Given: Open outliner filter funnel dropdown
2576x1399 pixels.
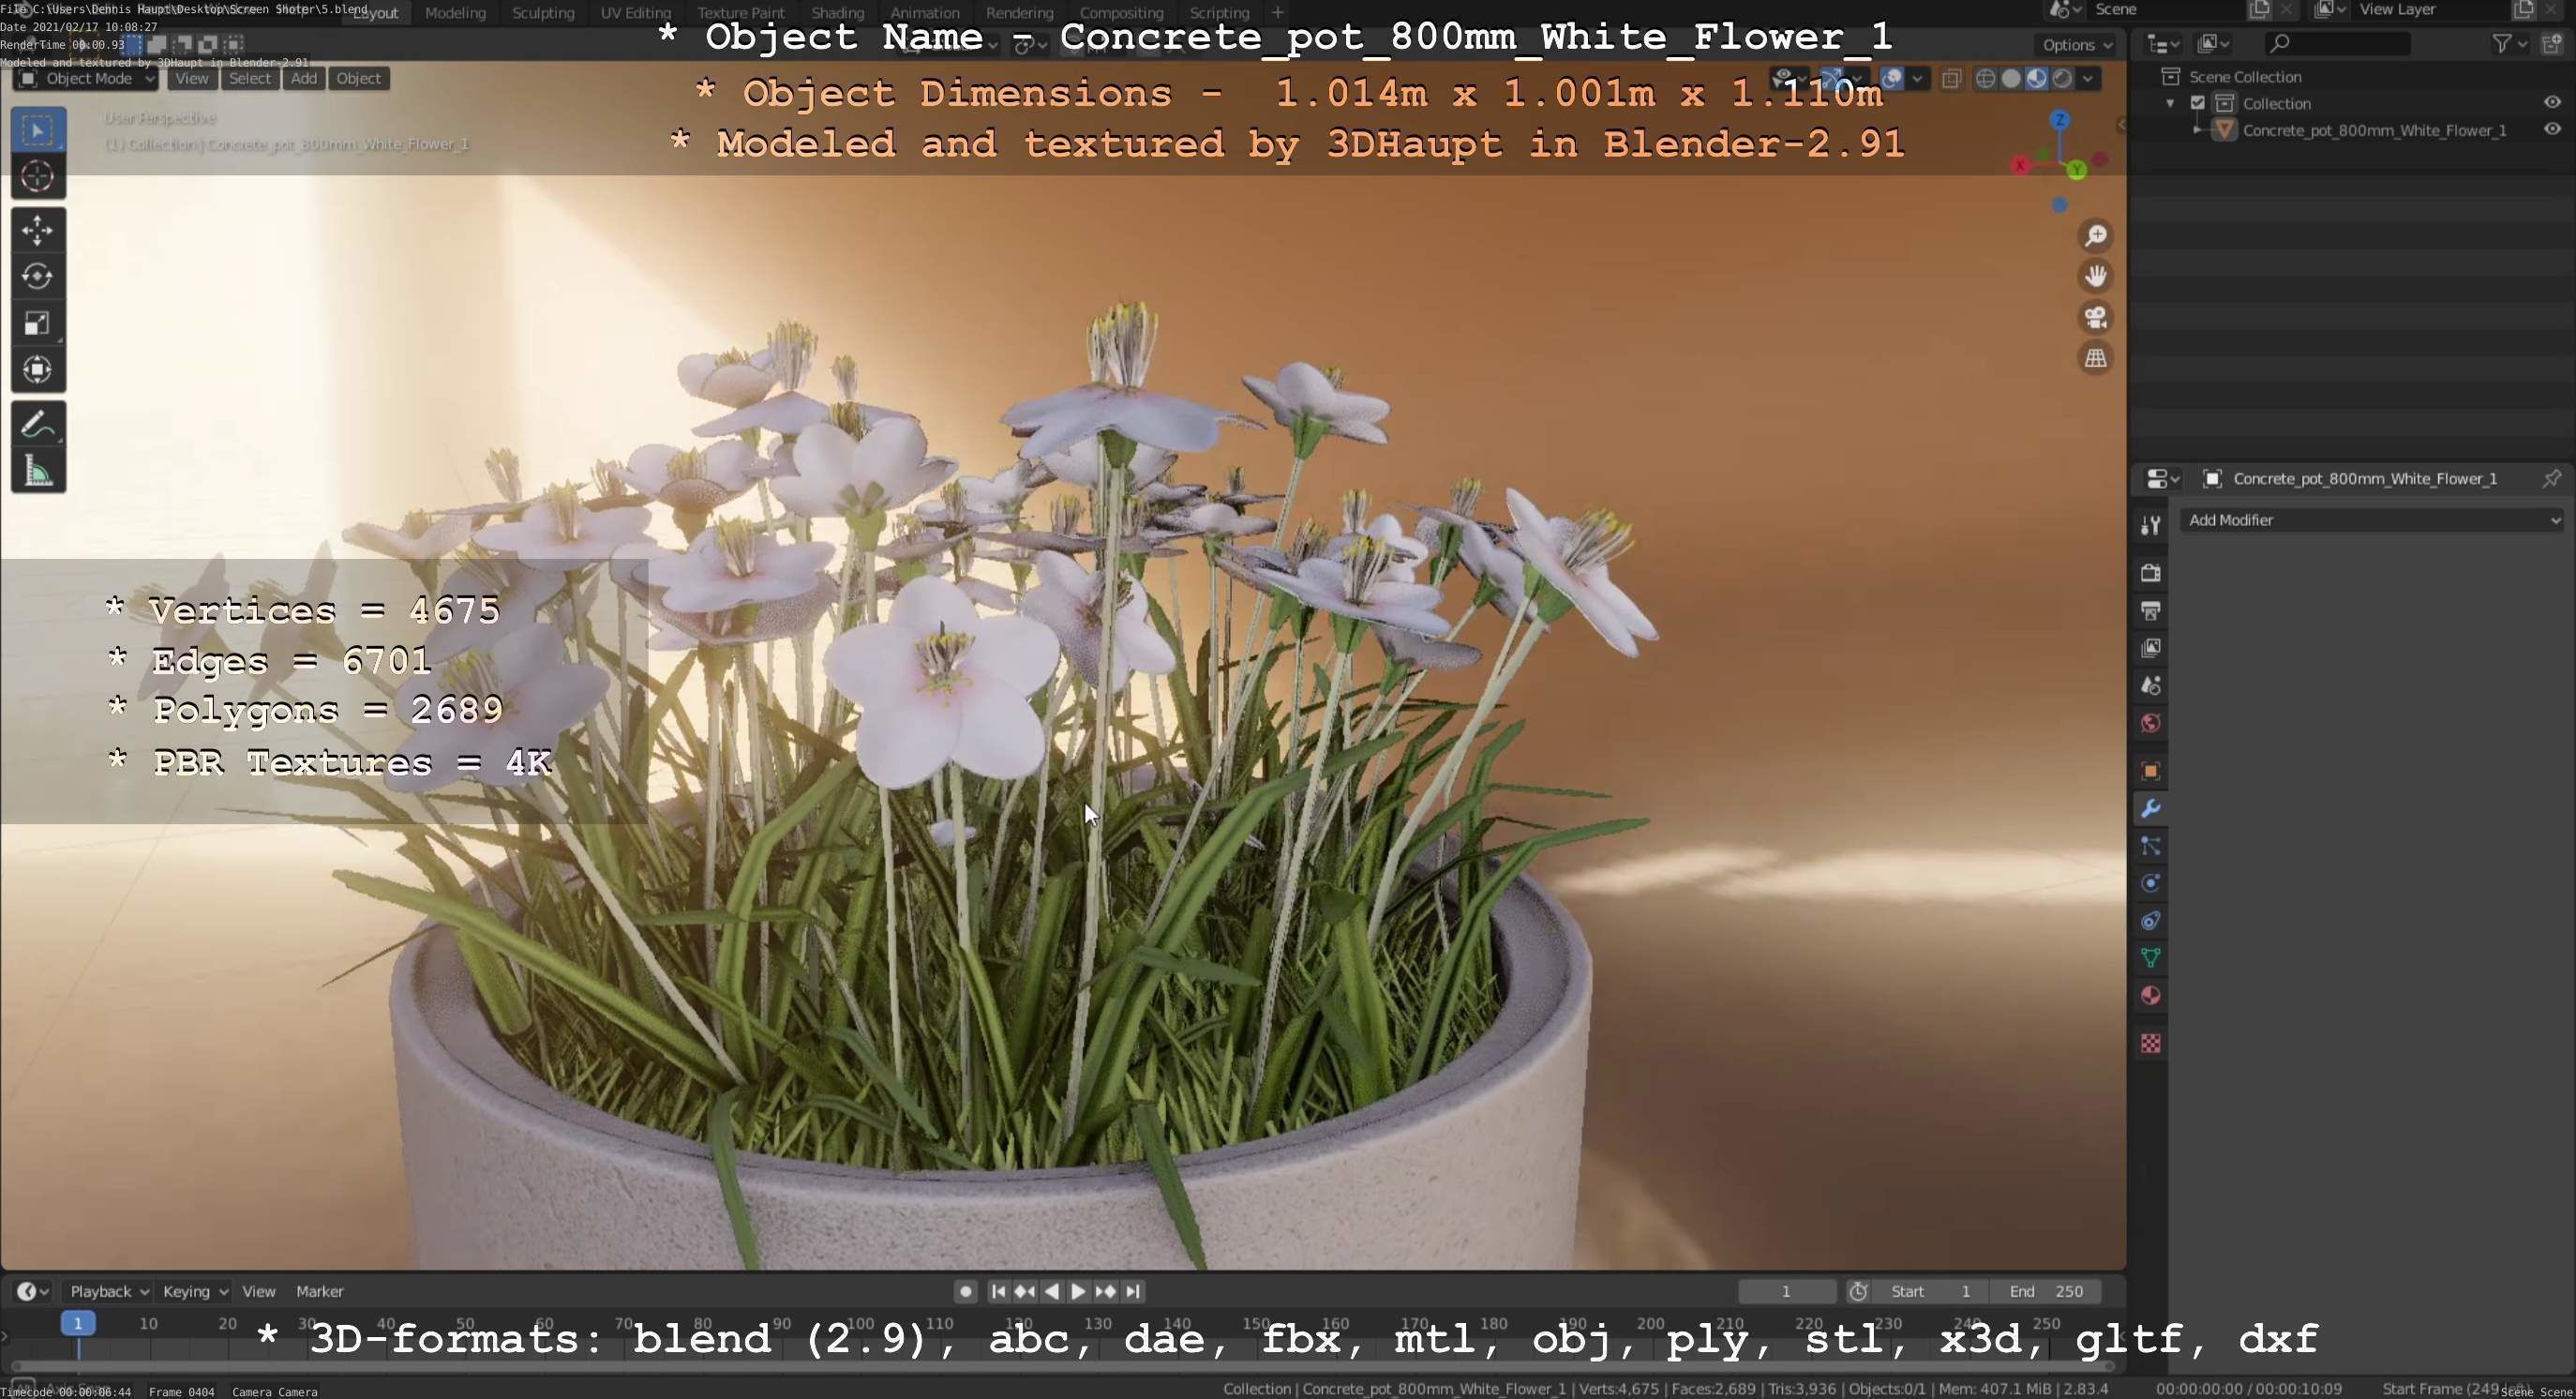Looking at the screenshot, I should coord(2510,43).
